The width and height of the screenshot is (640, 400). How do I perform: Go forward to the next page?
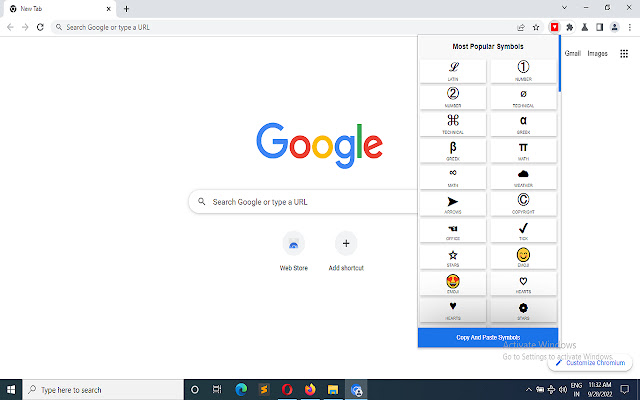coord(25,27)
